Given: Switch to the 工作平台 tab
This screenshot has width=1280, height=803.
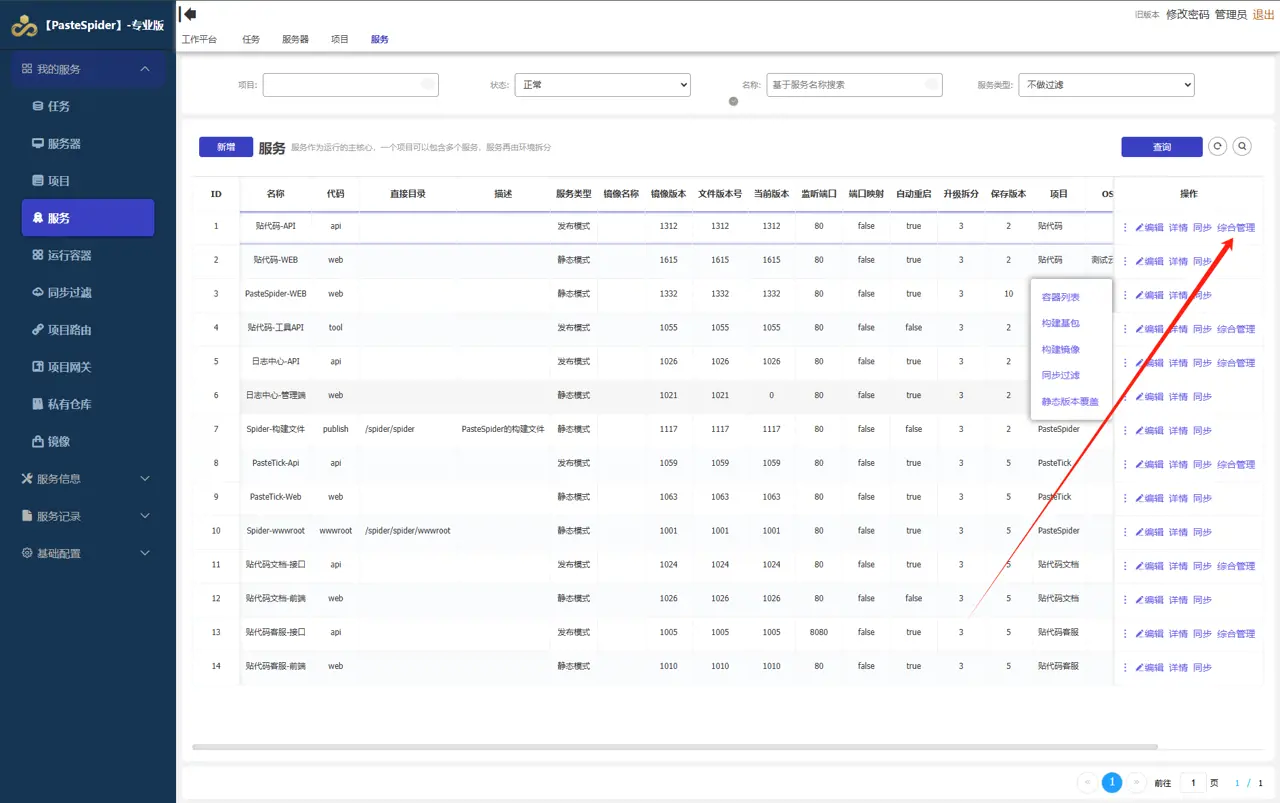Looking at the screenshot, I should pyautogui.click(x=199, y=39).
